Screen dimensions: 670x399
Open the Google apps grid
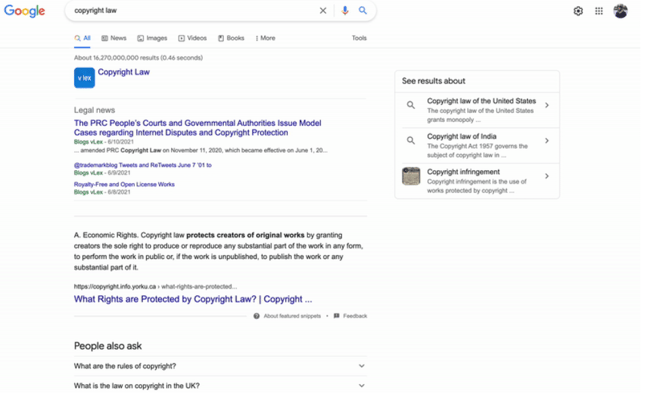click(599, 11)
